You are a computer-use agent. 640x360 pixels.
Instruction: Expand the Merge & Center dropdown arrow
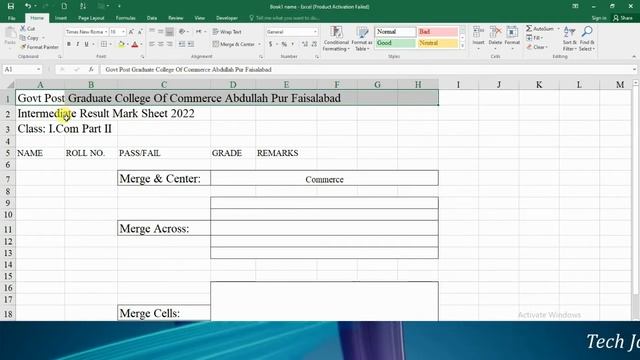point(259,44)
